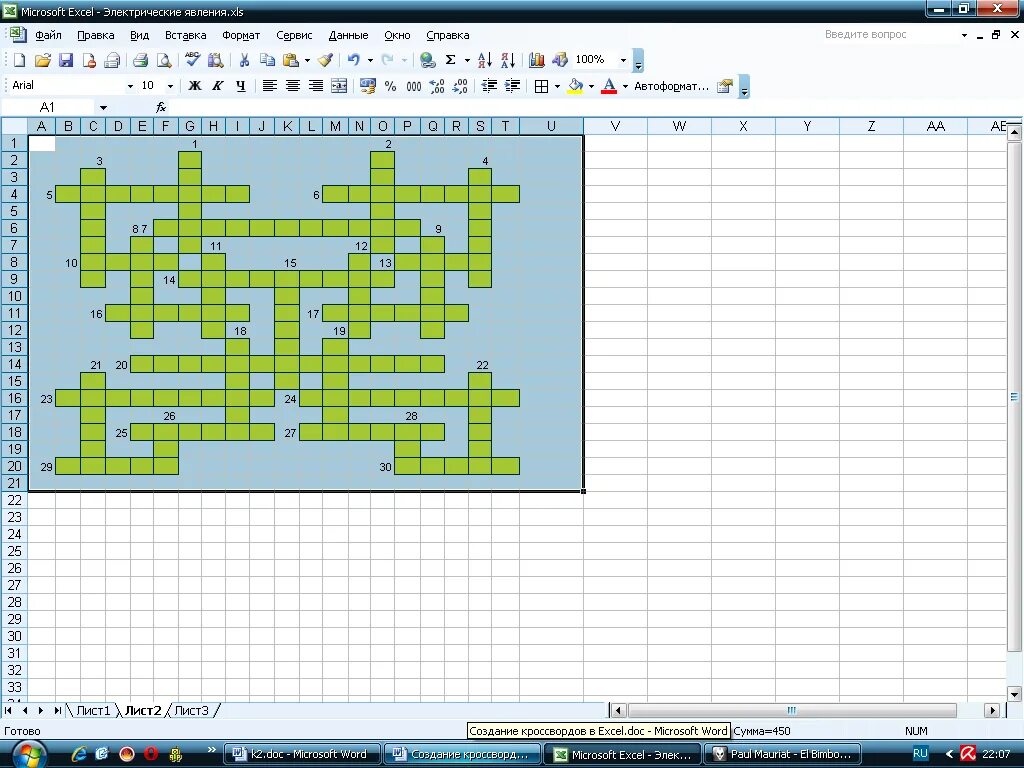
Task: Click the Print icon in the toolbar
Action: tap(140, 60)
